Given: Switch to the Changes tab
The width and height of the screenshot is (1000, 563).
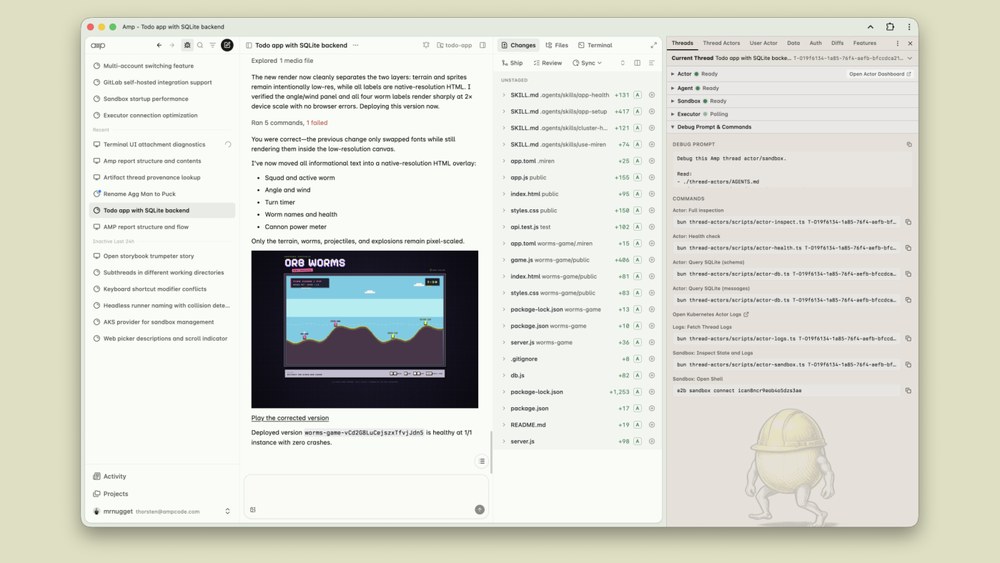Looking at the screenshot, I should (518, 45).
